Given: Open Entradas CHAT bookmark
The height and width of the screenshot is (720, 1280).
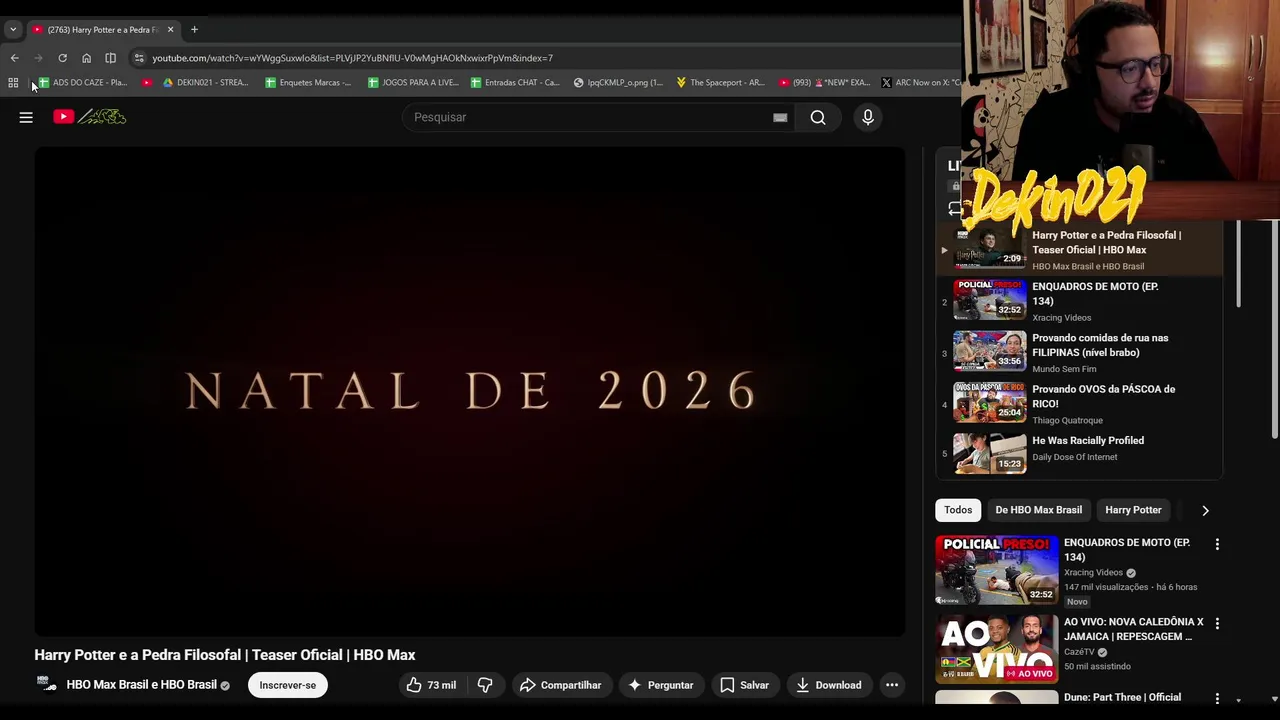Looking at the screenshot, I should coord(515,82).
